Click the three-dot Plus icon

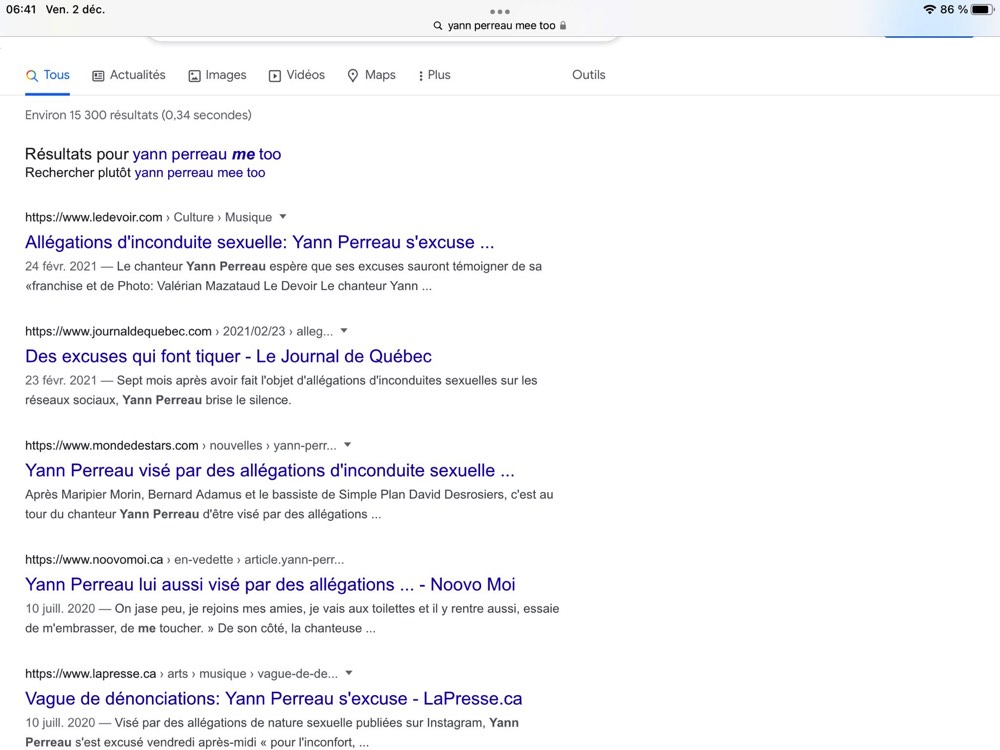420,76
